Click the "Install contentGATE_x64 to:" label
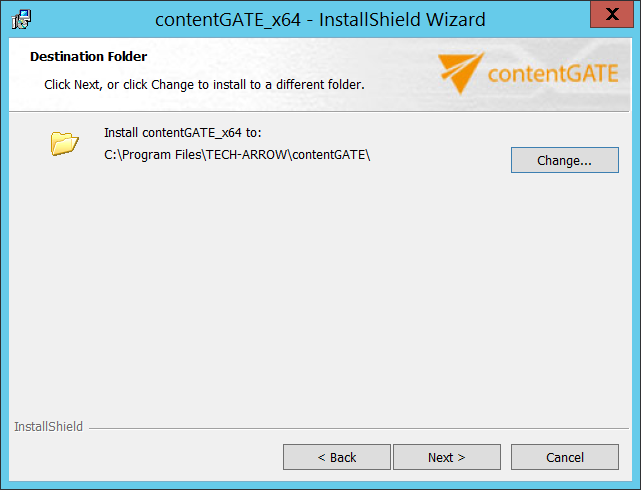This screenshot has height=490, width=641. tap(182, 132)
